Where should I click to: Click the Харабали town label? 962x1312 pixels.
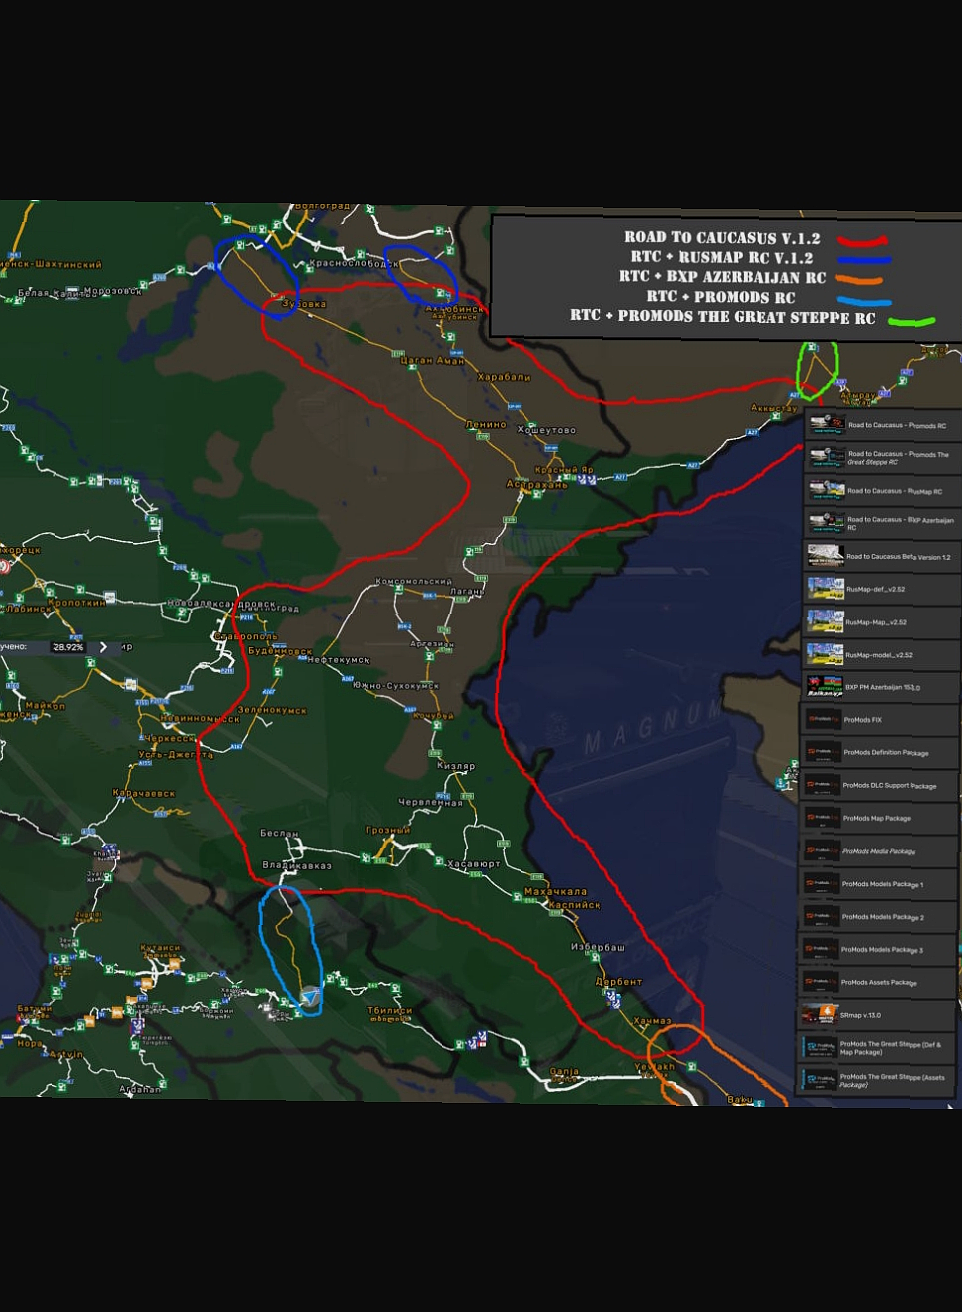504,377
